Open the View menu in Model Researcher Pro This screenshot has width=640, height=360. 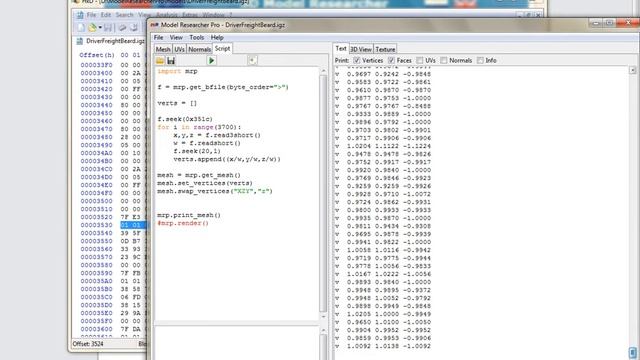(x=176, y=38)
